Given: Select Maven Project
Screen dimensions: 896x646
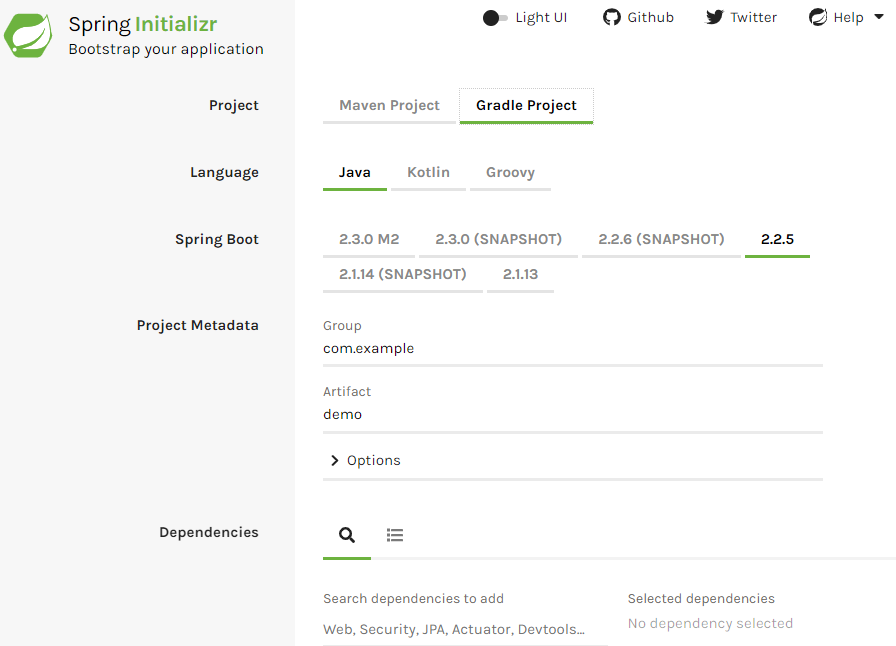Looking at the screenshot, I should [389, 105].
